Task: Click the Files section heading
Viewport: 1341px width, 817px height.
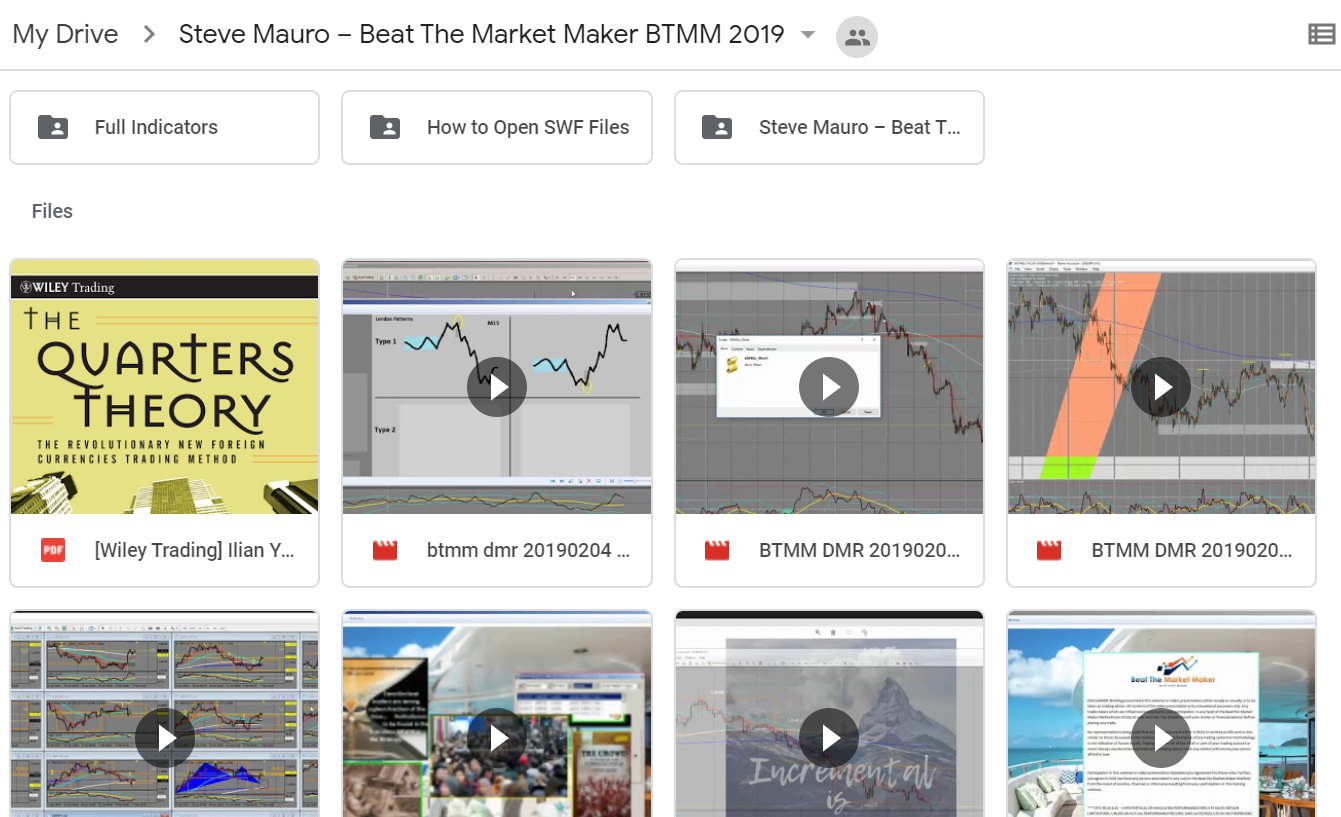Action: (52, 211)
